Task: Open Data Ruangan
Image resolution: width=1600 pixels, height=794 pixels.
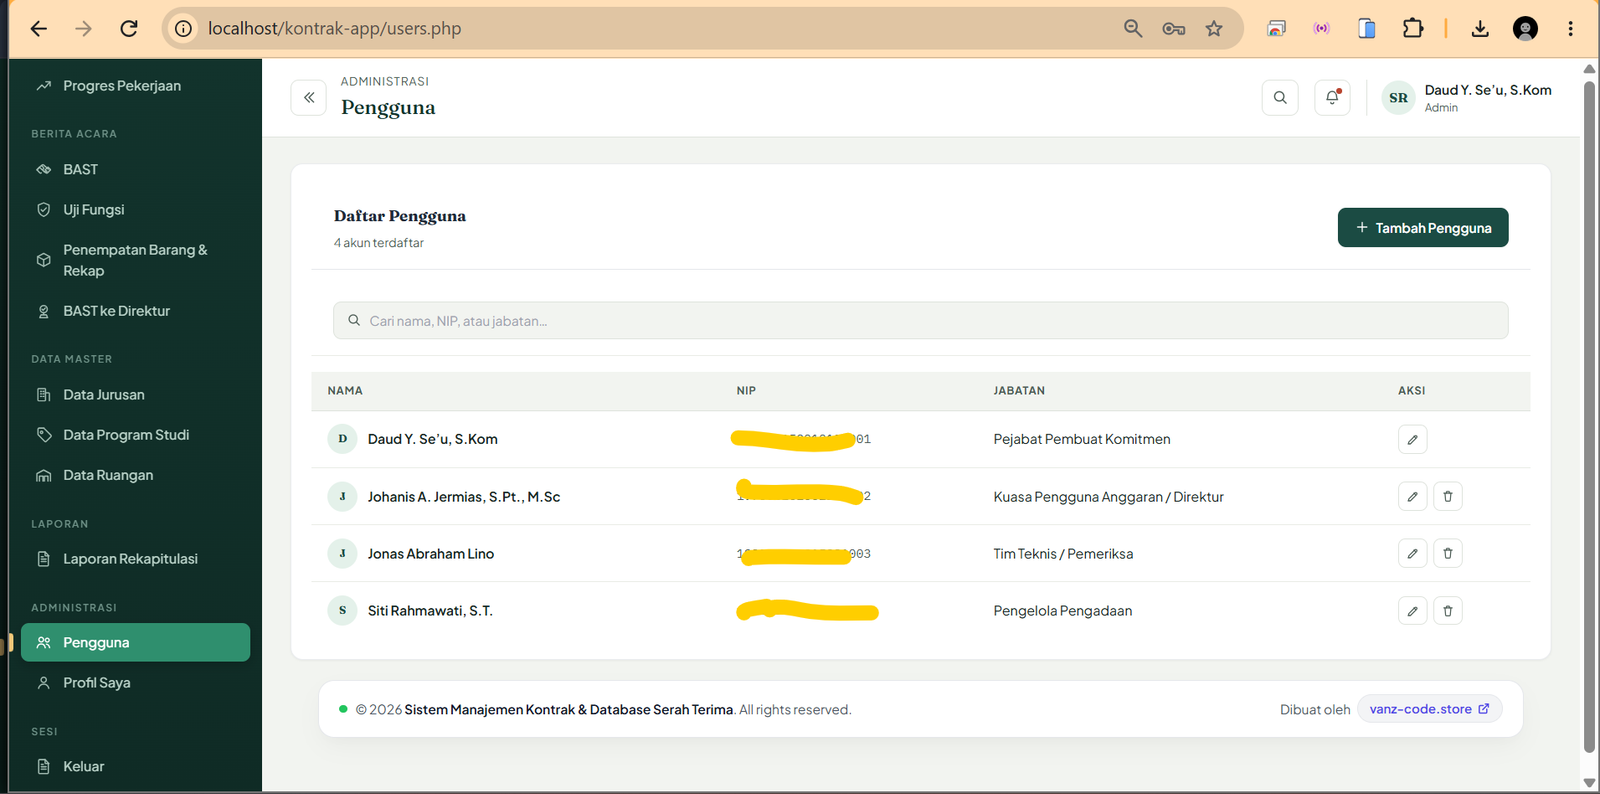Action: coord(135,475)
